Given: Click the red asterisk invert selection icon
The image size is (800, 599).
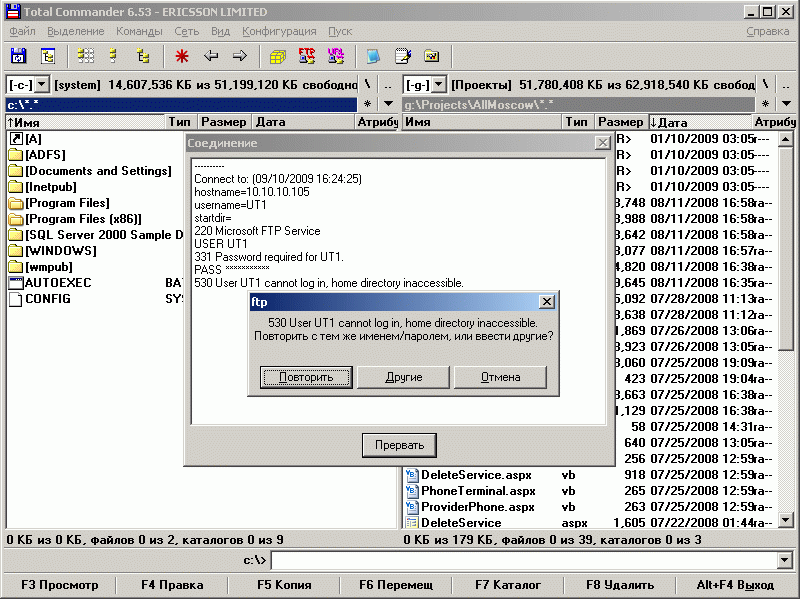Looking at the screenshot, I should [182, 56].
